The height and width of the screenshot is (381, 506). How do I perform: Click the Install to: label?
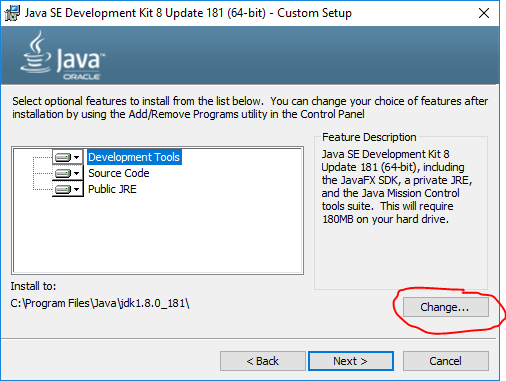point(33,286)
